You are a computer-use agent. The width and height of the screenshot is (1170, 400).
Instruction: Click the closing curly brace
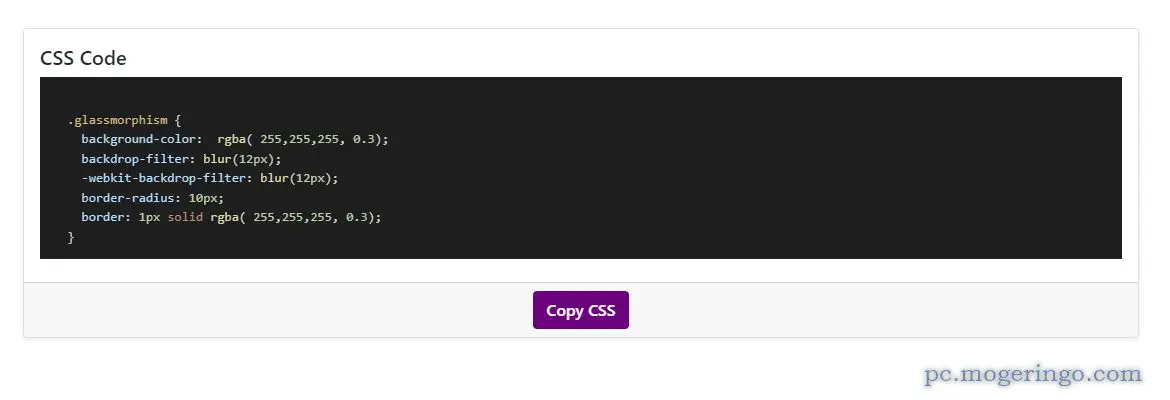coord(71,237)
